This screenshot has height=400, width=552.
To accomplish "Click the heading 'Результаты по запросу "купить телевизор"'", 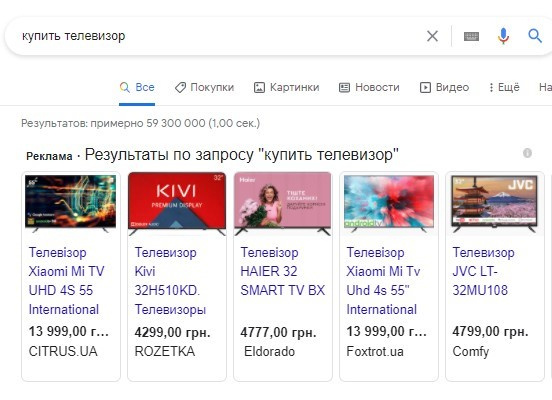I will [x=242, y=155].
